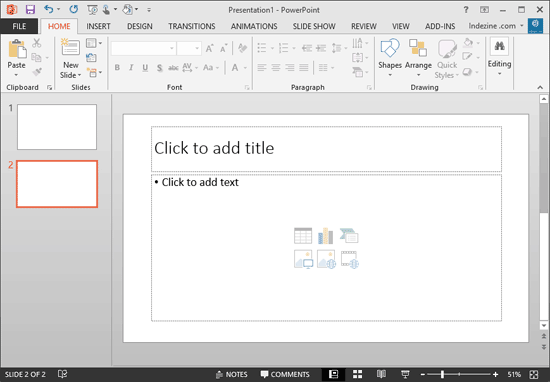Open PowerPoint Help question mark

pyautogui.click(x=466, y=10)
